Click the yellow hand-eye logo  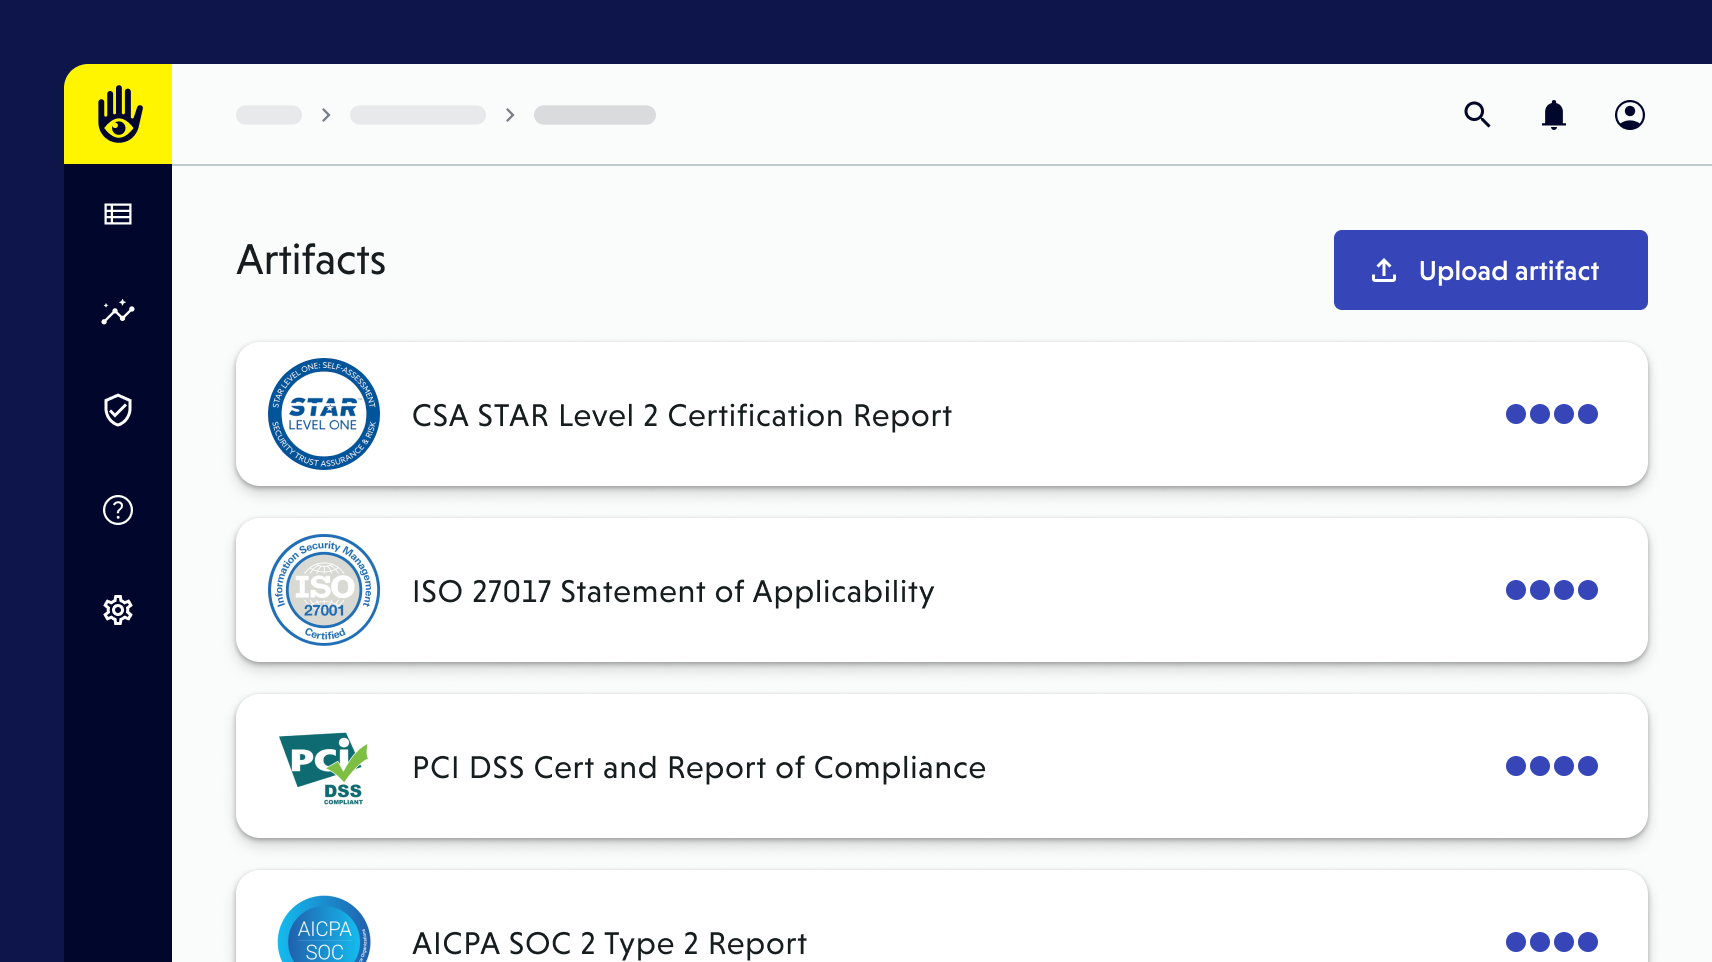coord(118,114)
